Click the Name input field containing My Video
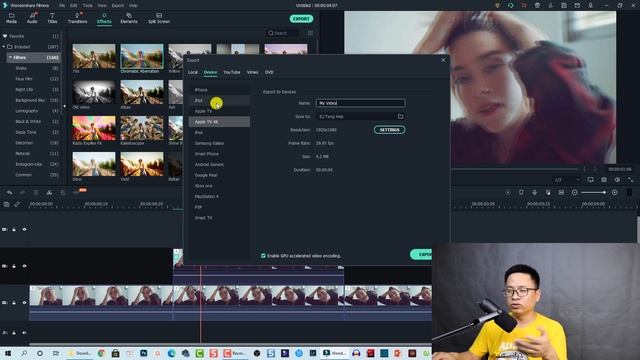The width and height of the screenshot is (640, 360). coord(360,103)
